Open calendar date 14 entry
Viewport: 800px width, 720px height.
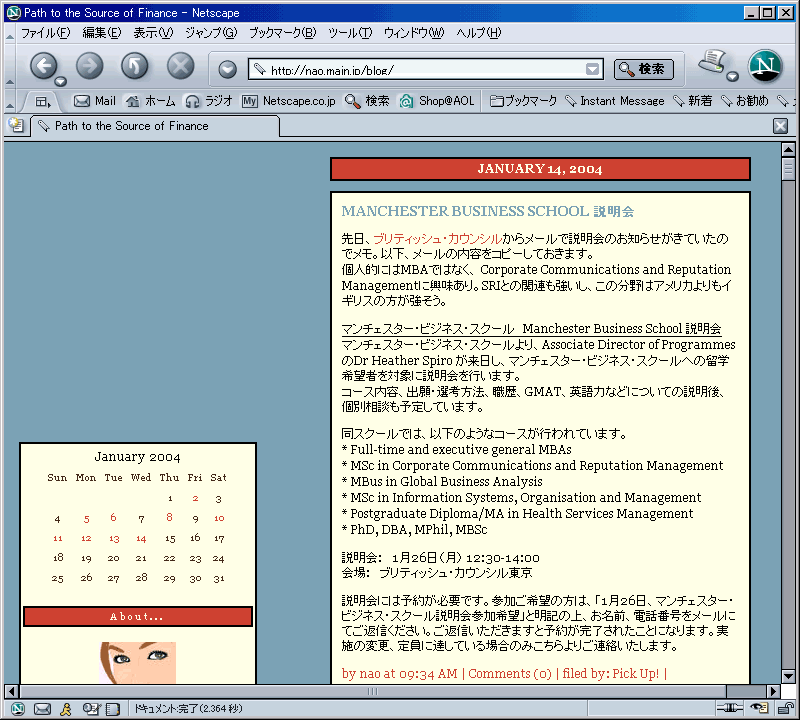(141, 539)
